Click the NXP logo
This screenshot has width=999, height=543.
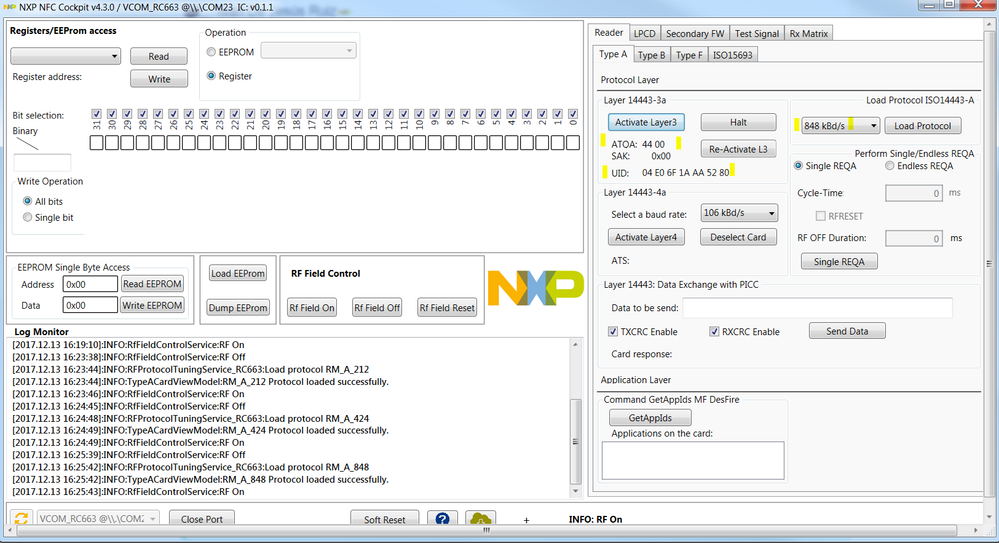click(535, 288)
